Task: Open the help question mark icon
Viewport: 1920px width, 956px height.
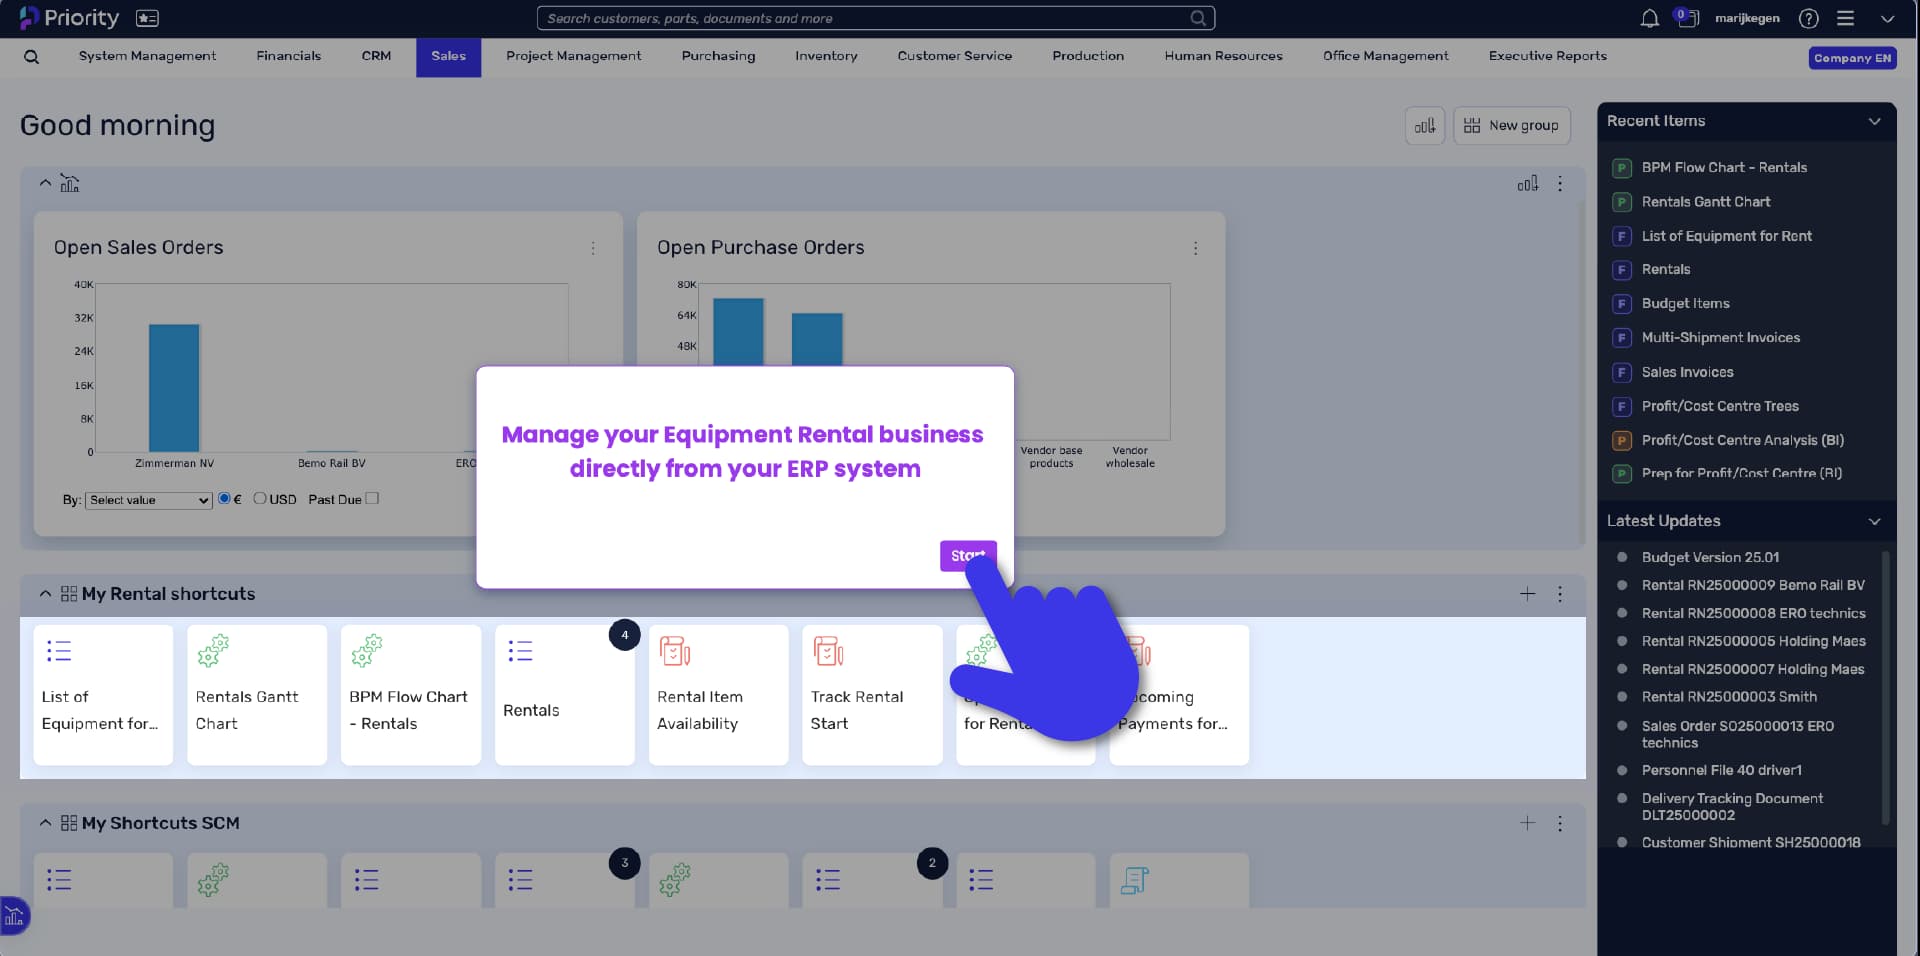Action: (1808, 18)
